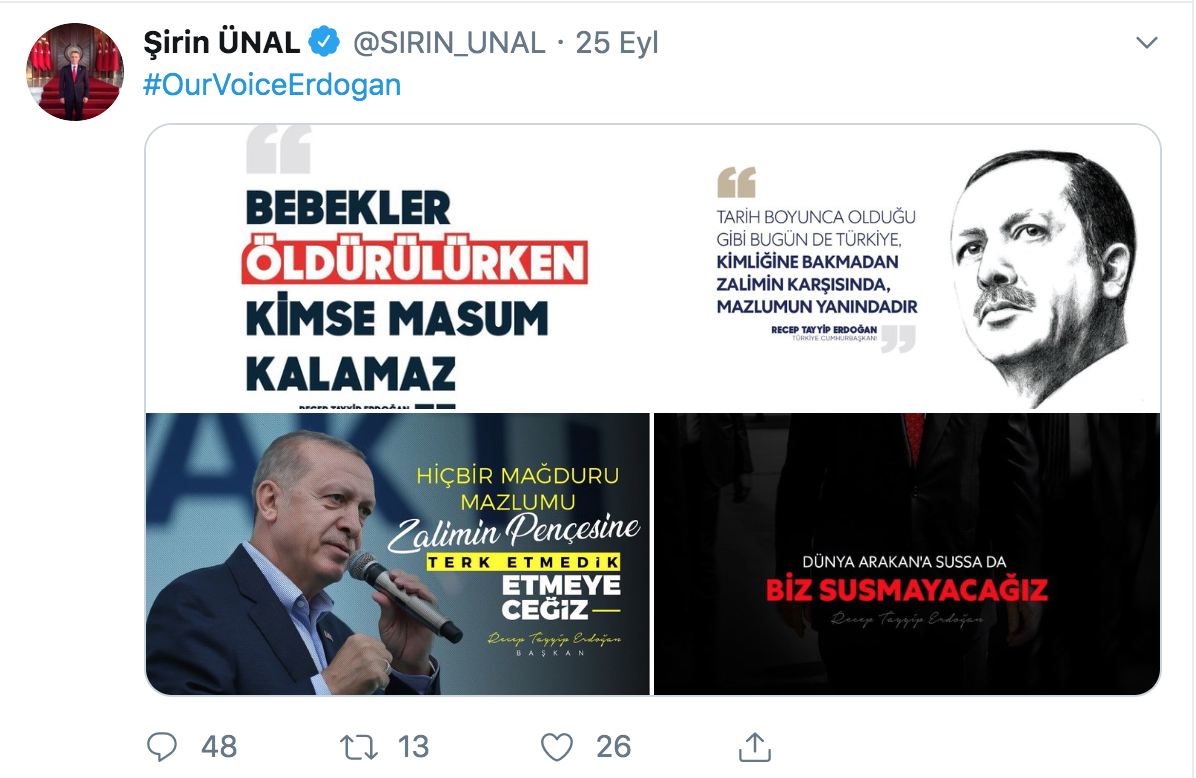This screenshot has height=778, width=1196.
Task: Select the display name Şirin ÜNAL
Action: [x=222, y=43]
